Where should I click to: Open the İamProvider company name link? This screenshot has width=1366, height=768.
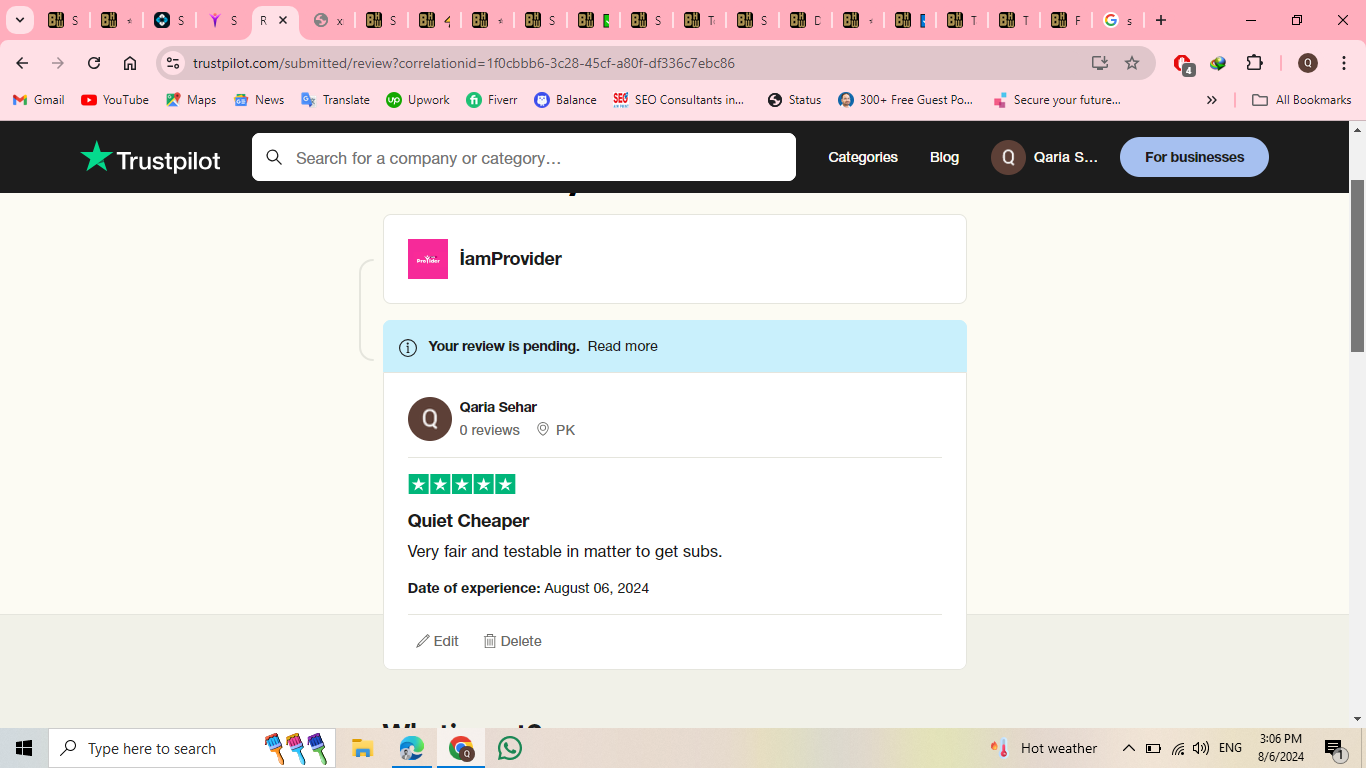point(511,259)
